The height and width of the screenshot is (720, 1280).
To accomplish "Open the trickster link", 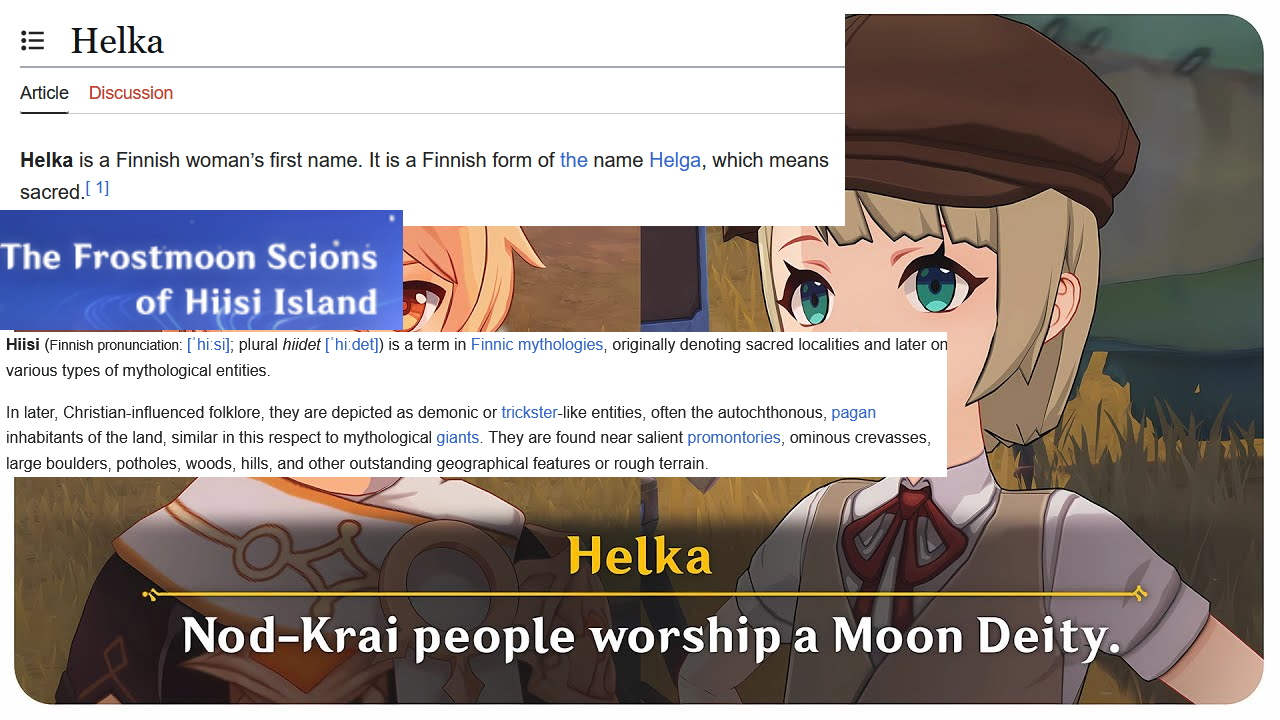I will coord(529,412).
